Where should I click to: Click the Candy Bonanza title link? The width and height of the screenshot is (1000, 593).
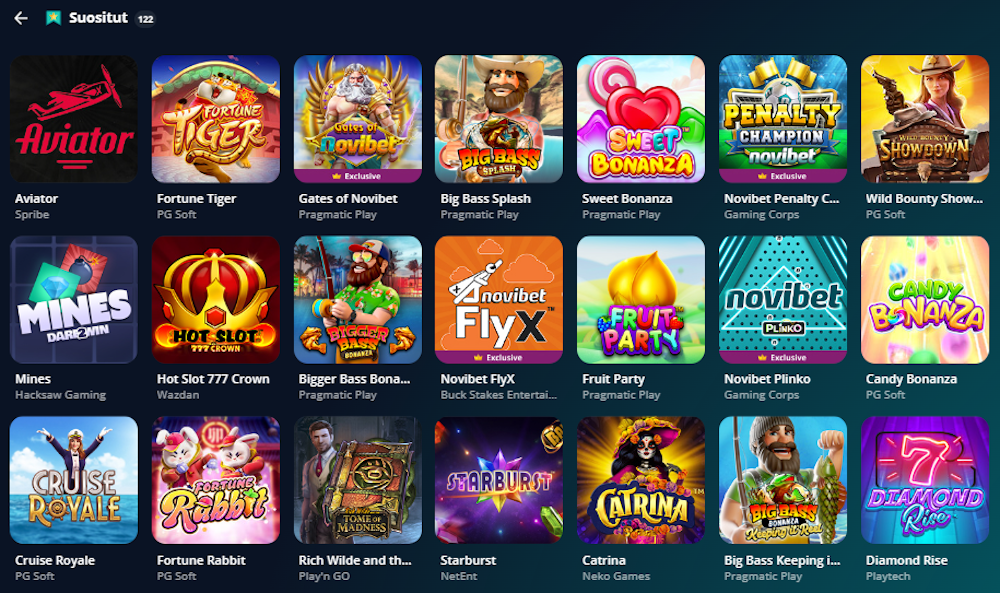(x=911, y=379)
